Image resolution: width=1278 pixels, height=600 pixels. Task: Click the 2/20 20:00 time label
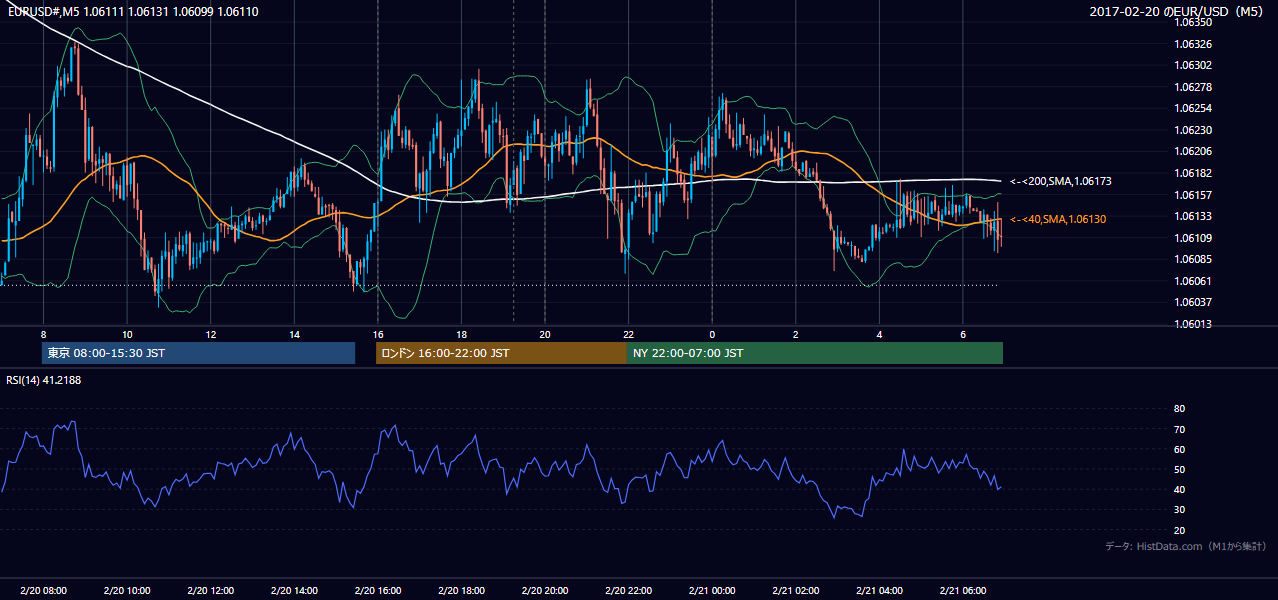click(545, 591)
